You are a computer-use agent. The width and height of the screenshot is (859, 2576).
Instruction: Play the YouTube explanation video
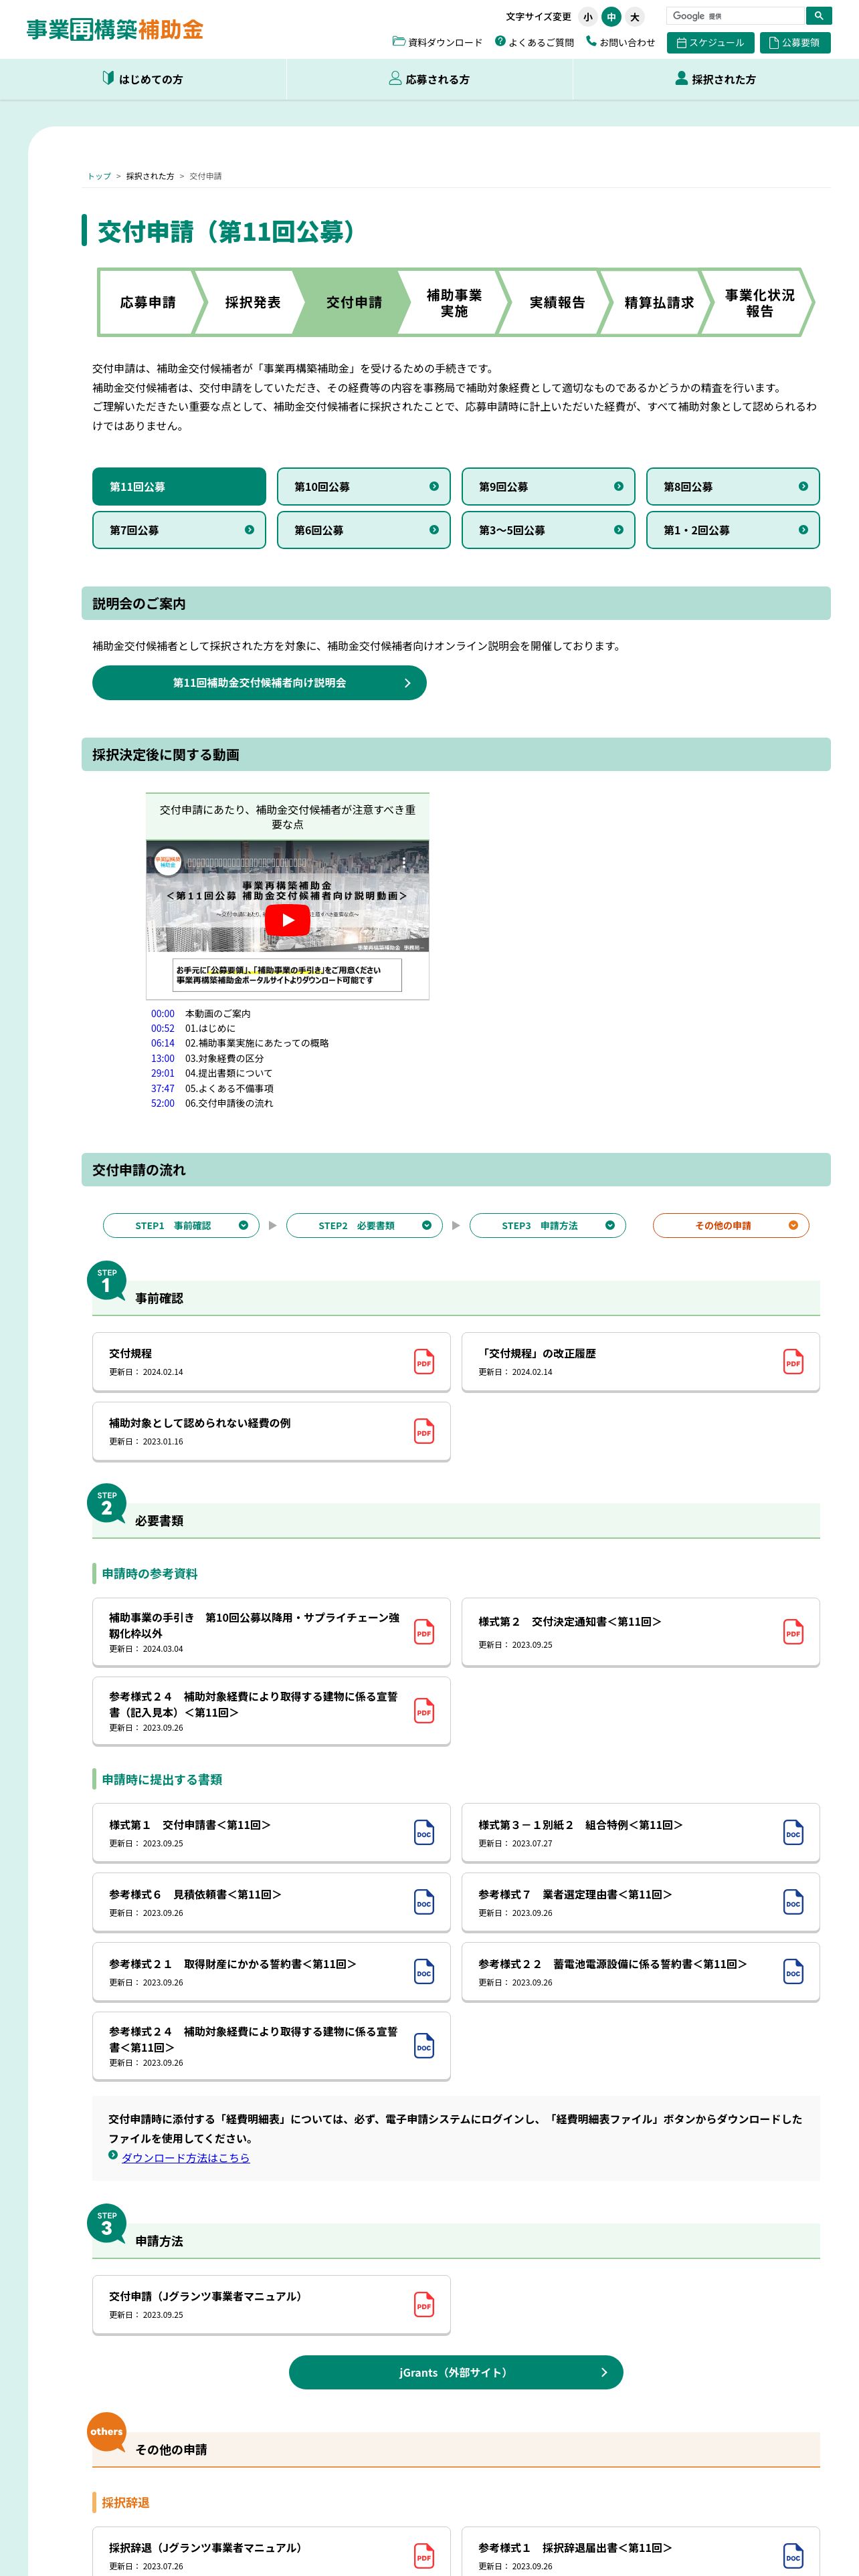point(287,920)
